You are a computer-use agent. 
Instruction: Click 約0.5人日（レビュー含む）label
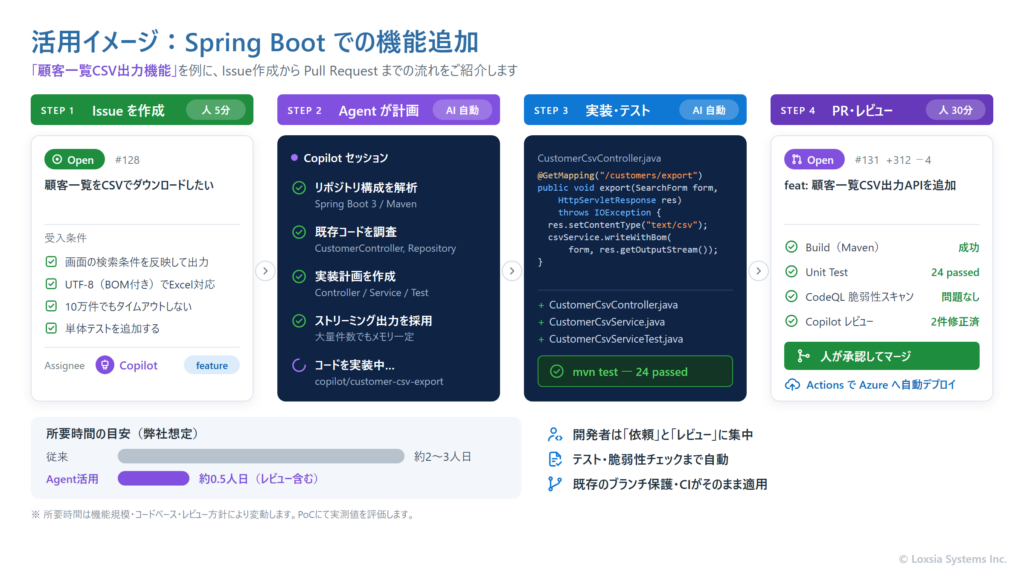click(x=259, y=479)
